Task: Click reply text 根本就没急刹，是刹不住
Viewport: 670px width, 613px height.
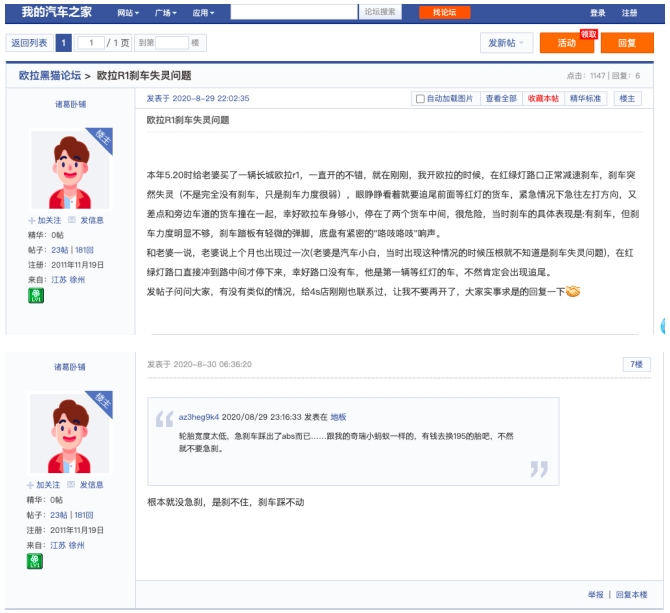Action: click(x=198, y=502)
